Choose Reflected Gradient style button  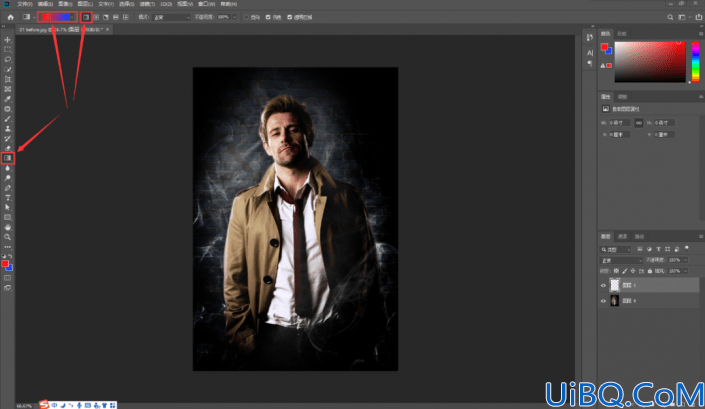116,17
